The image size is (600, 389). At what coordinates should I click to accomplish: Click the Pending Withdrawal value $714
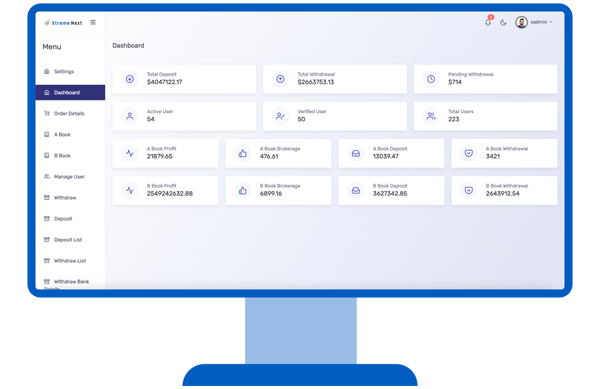455,82
